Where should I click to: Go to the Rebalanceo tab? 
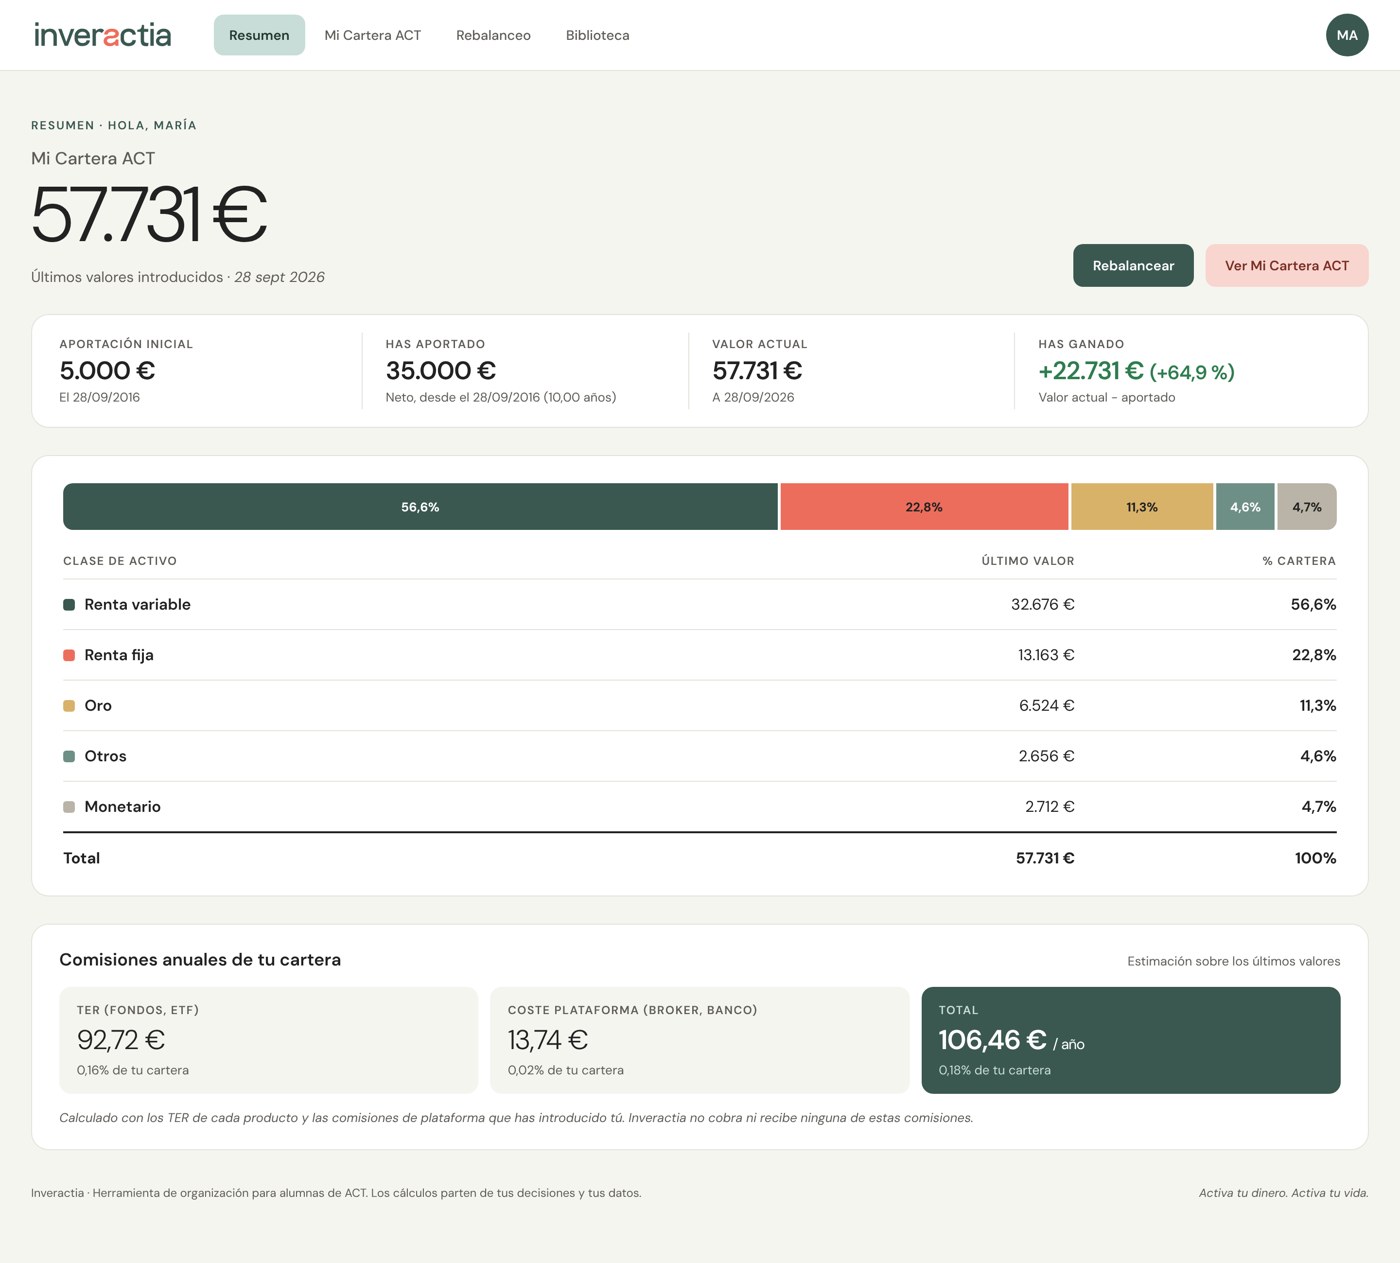point(493,35)
